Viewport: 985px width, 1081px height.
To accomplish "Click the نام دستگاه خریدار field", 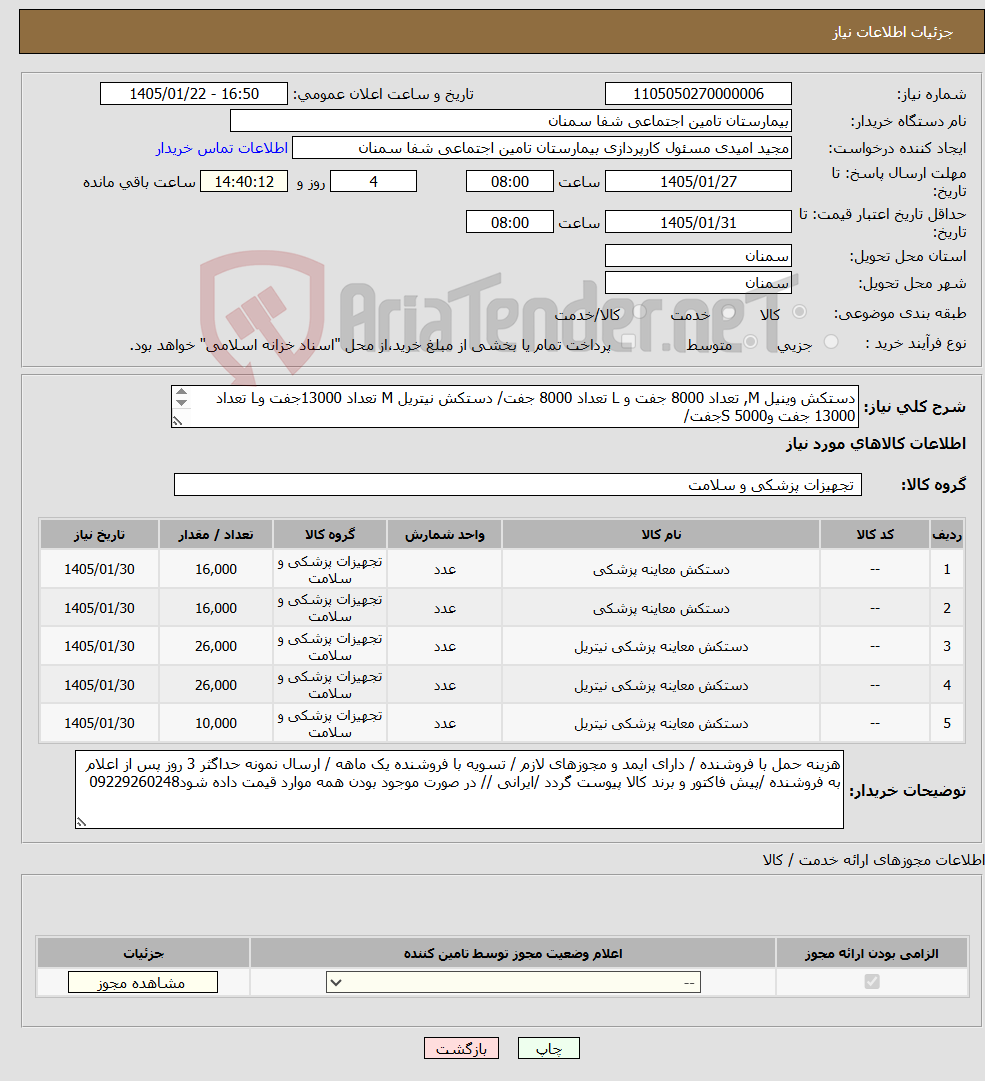I will point(511,121).
